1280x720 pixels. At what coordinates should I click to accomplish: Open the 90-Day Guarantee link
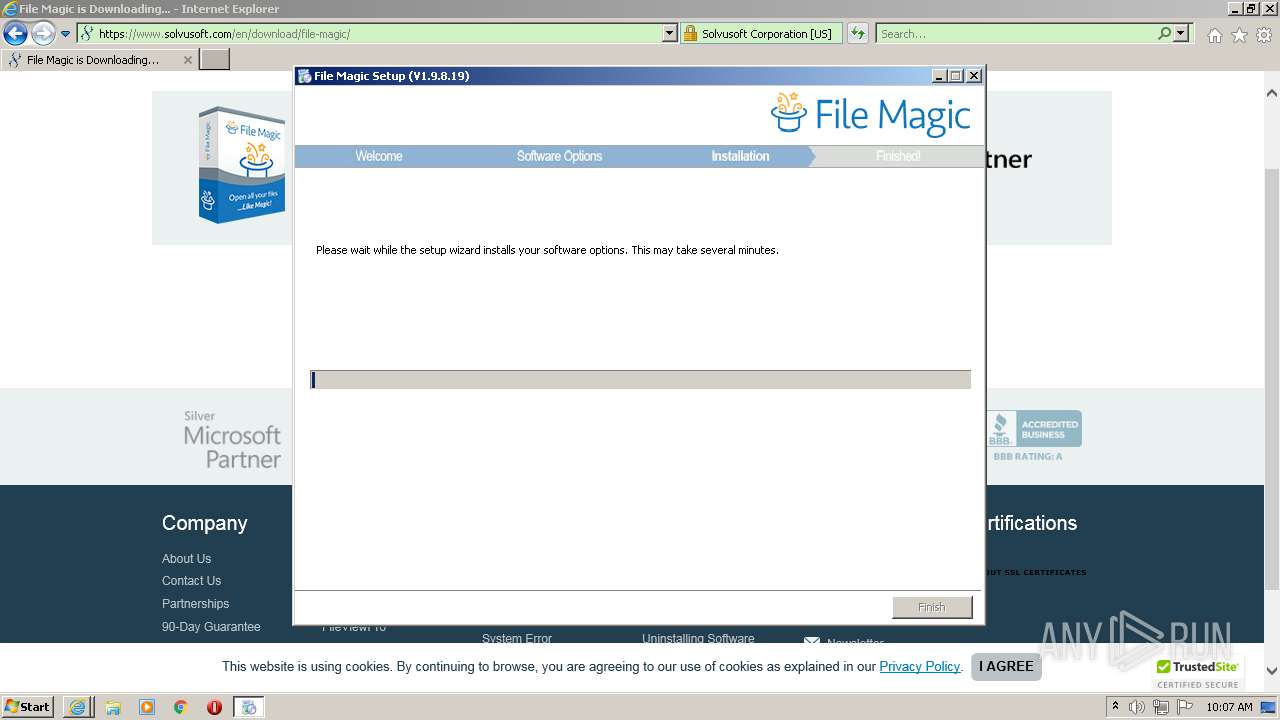point(211,627)
